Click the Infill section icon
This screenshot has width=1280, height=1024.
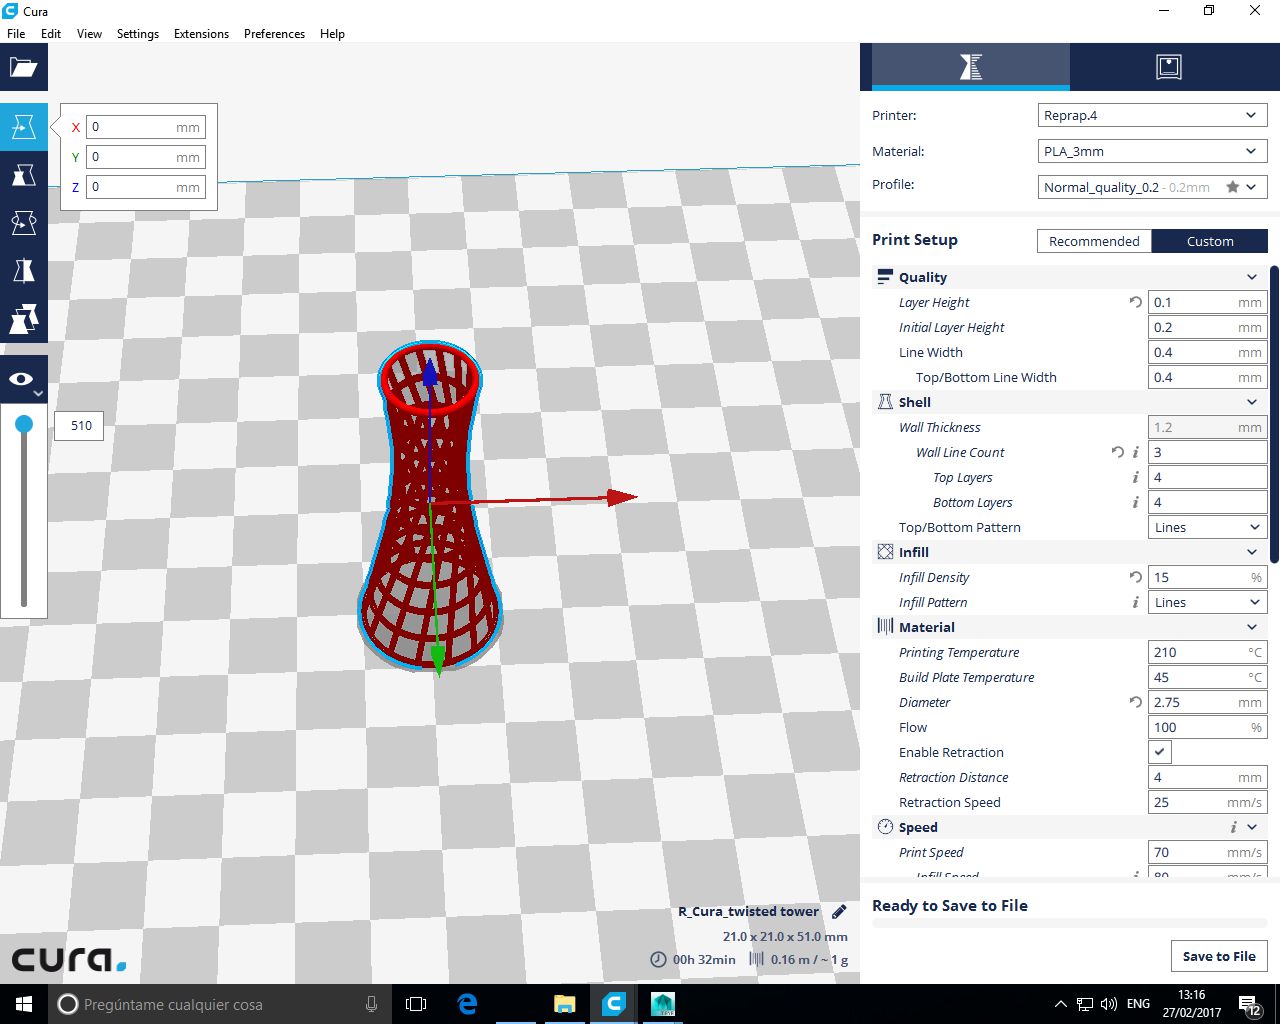point(885,552)
